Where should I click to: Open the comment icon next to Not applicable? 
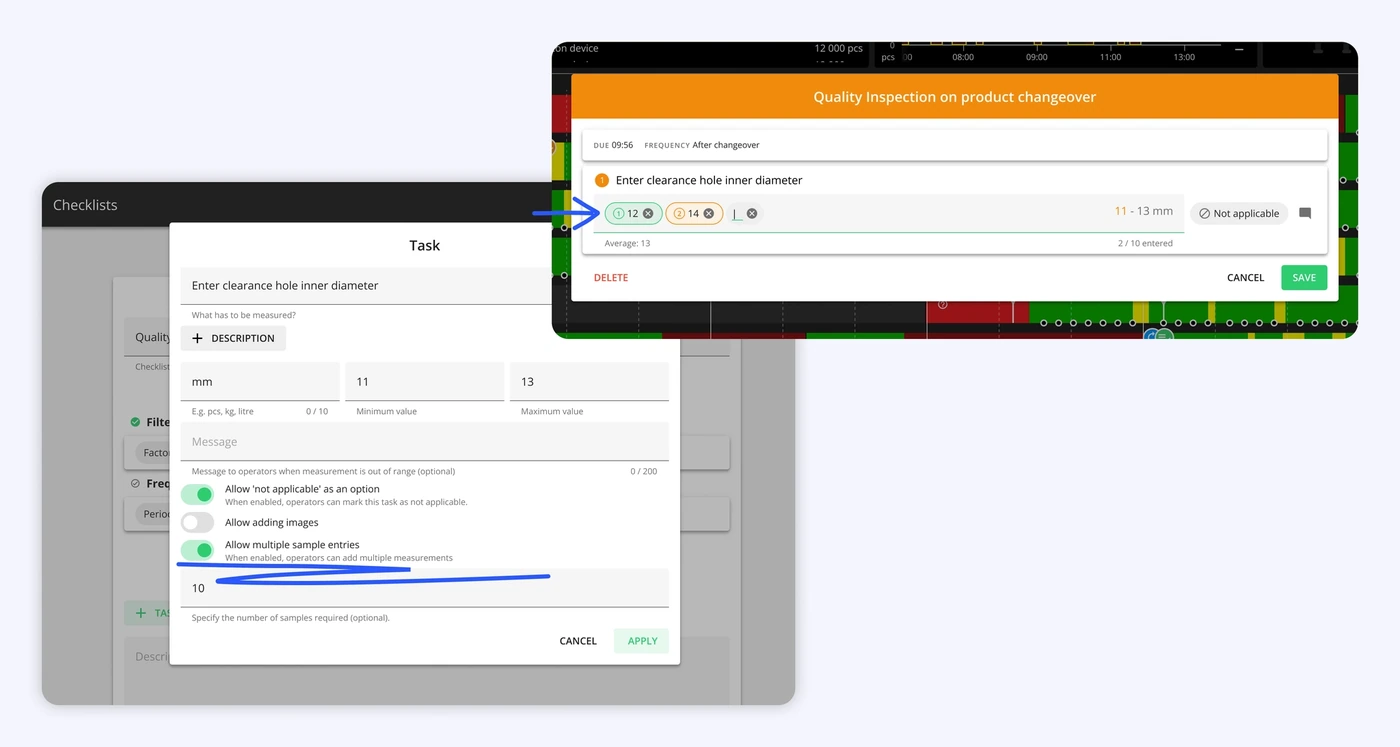[1305, 213]
